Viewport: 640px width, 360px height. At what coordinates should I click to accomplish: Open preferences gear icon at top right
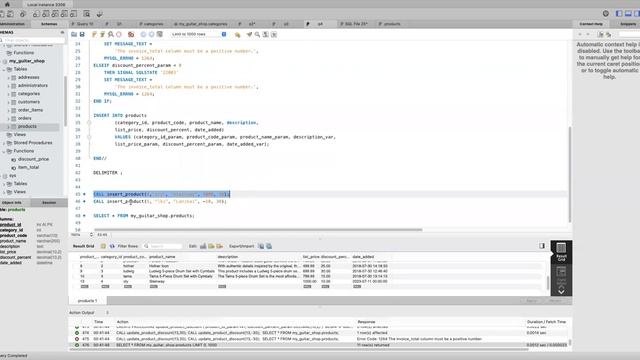[606, 14]
